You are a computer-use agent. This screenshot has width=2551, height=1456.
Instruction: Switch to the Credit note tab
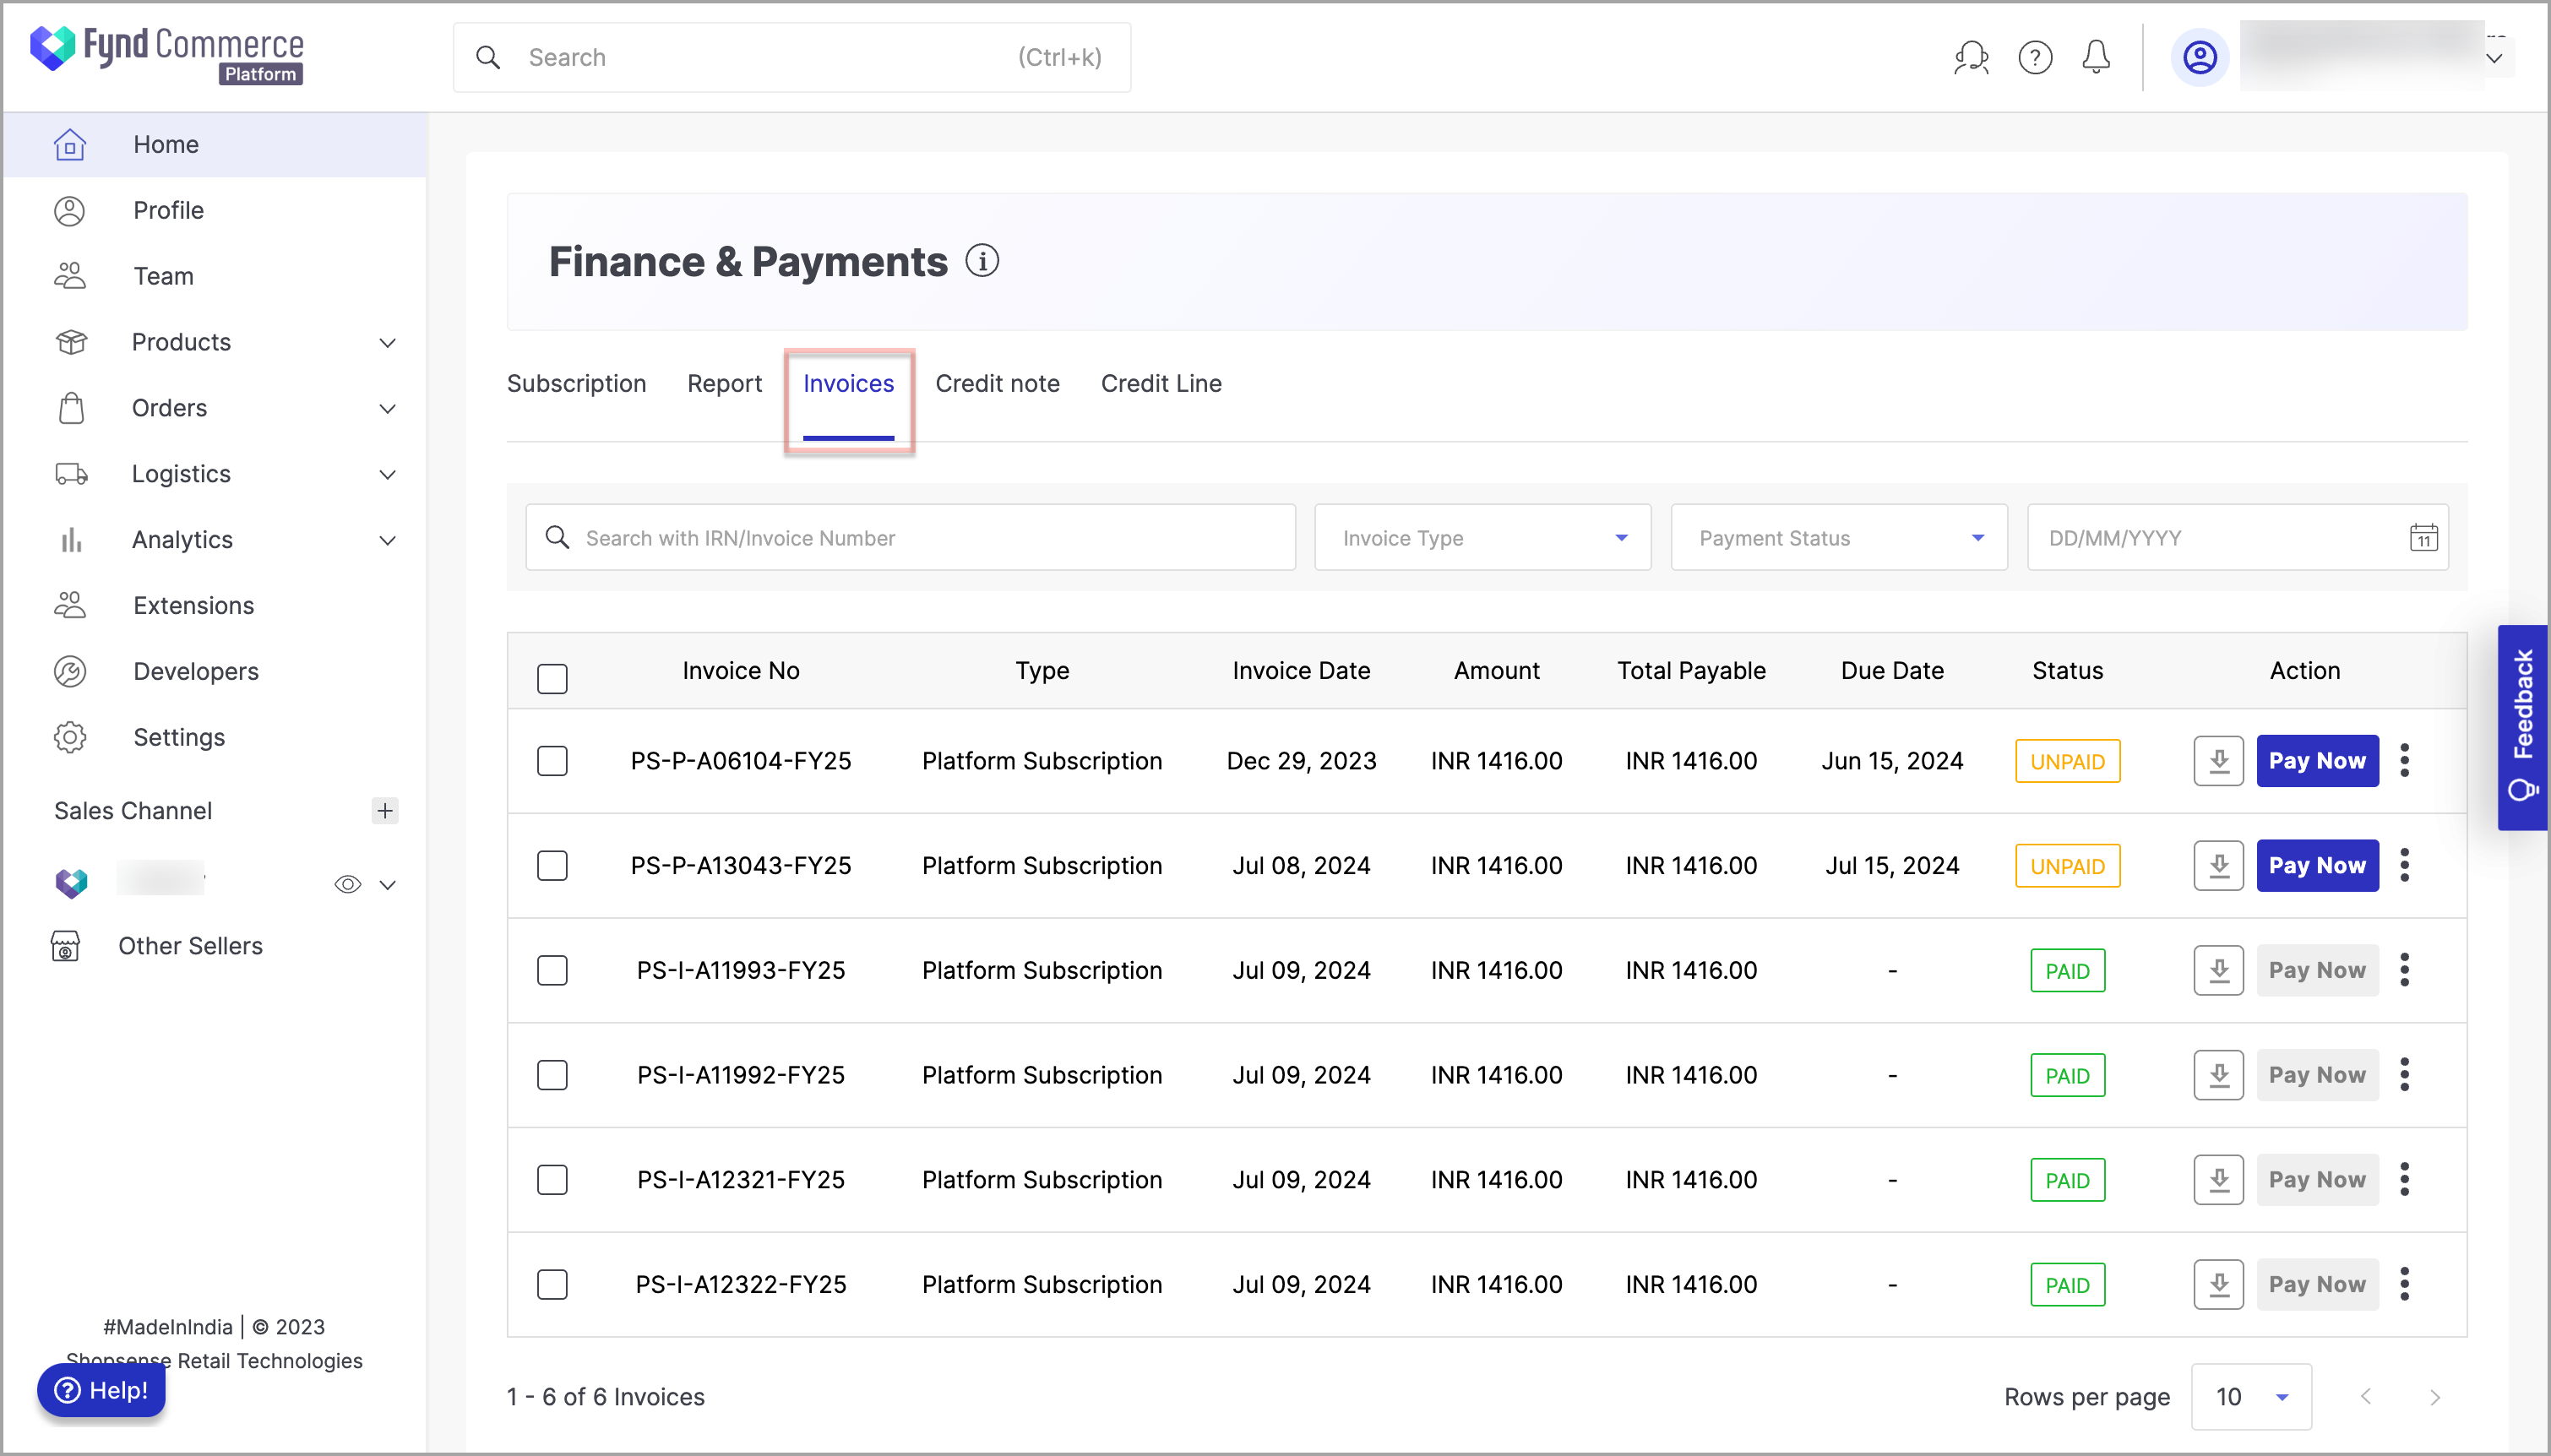(x=997, y=384)
